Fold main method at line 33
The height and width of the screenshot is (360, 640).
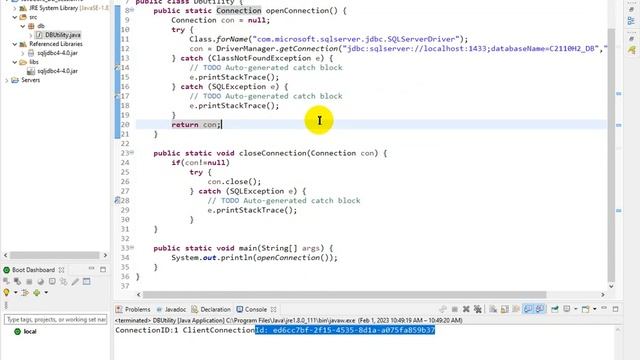(x=132, y=247)
